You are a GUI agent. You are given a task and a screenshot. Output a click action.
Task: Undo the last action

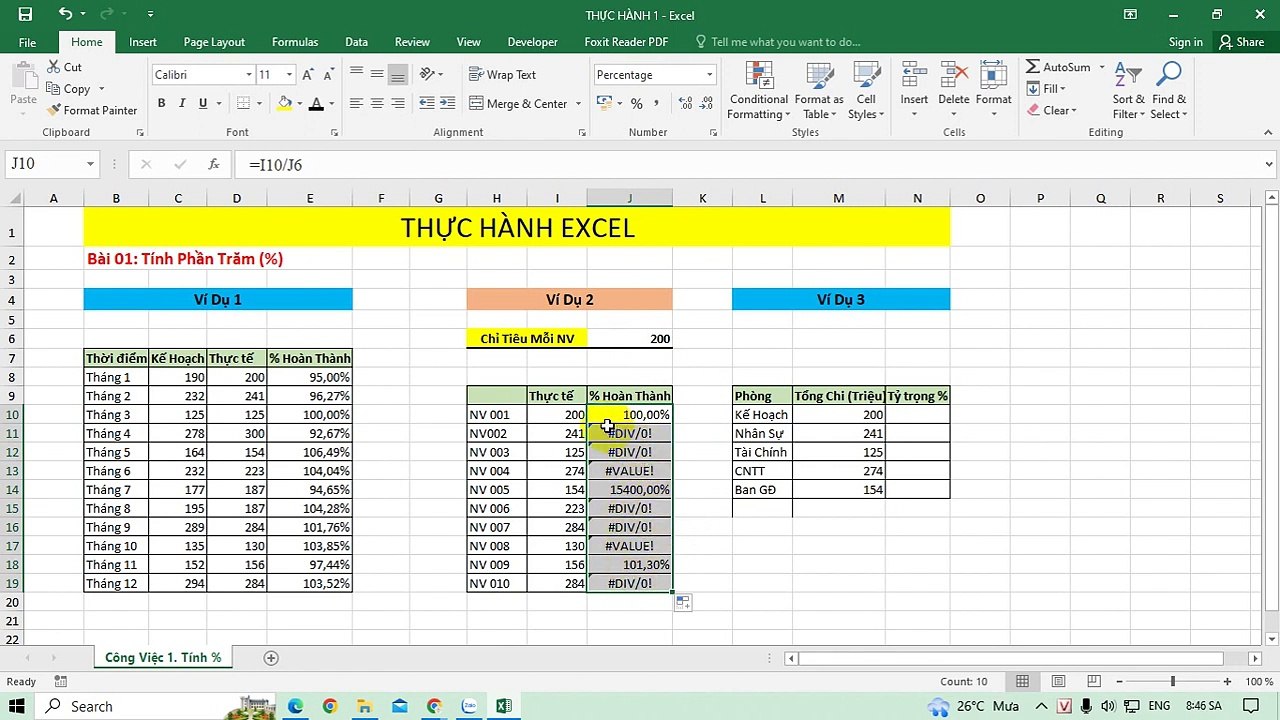65,14
